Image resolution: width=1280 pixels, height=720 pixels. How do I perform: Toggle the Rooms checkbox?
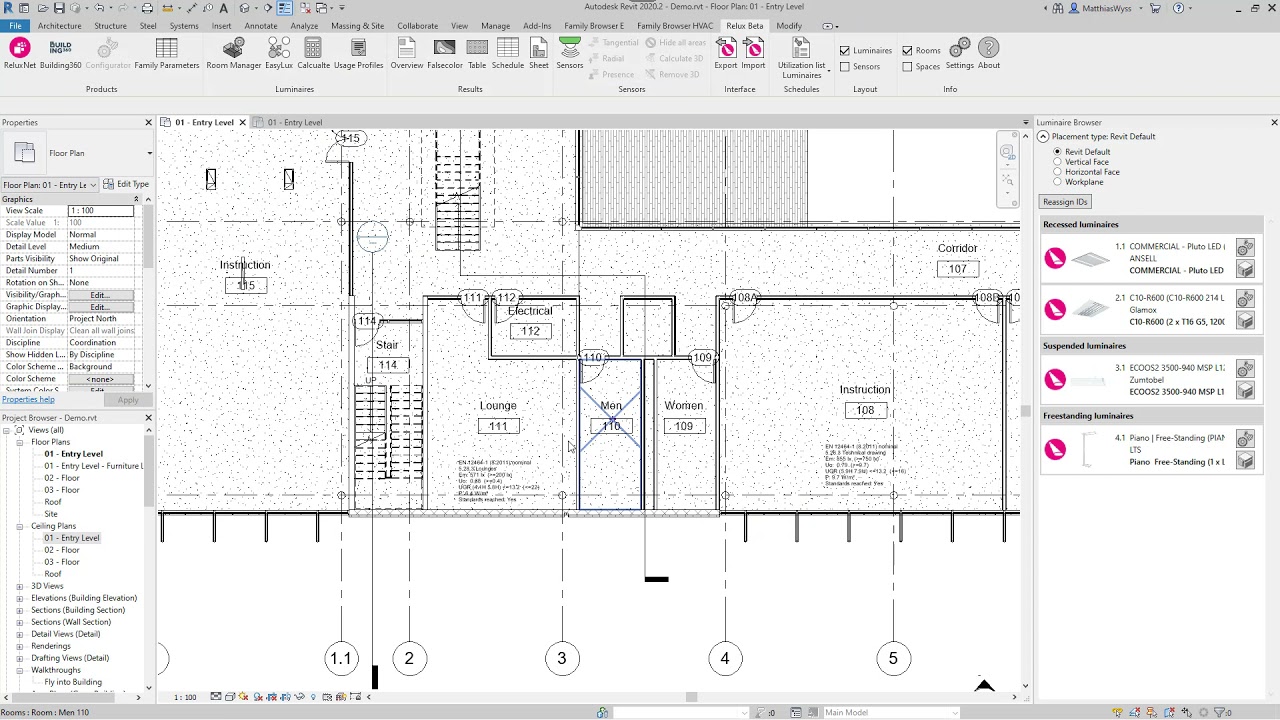907,50
